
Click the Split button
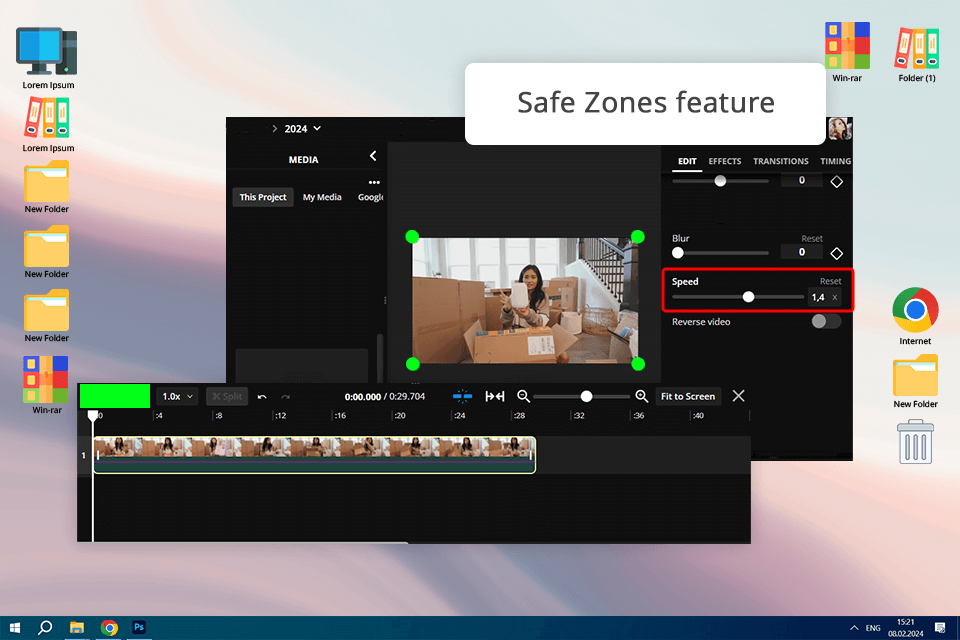(x=227, y=397)
